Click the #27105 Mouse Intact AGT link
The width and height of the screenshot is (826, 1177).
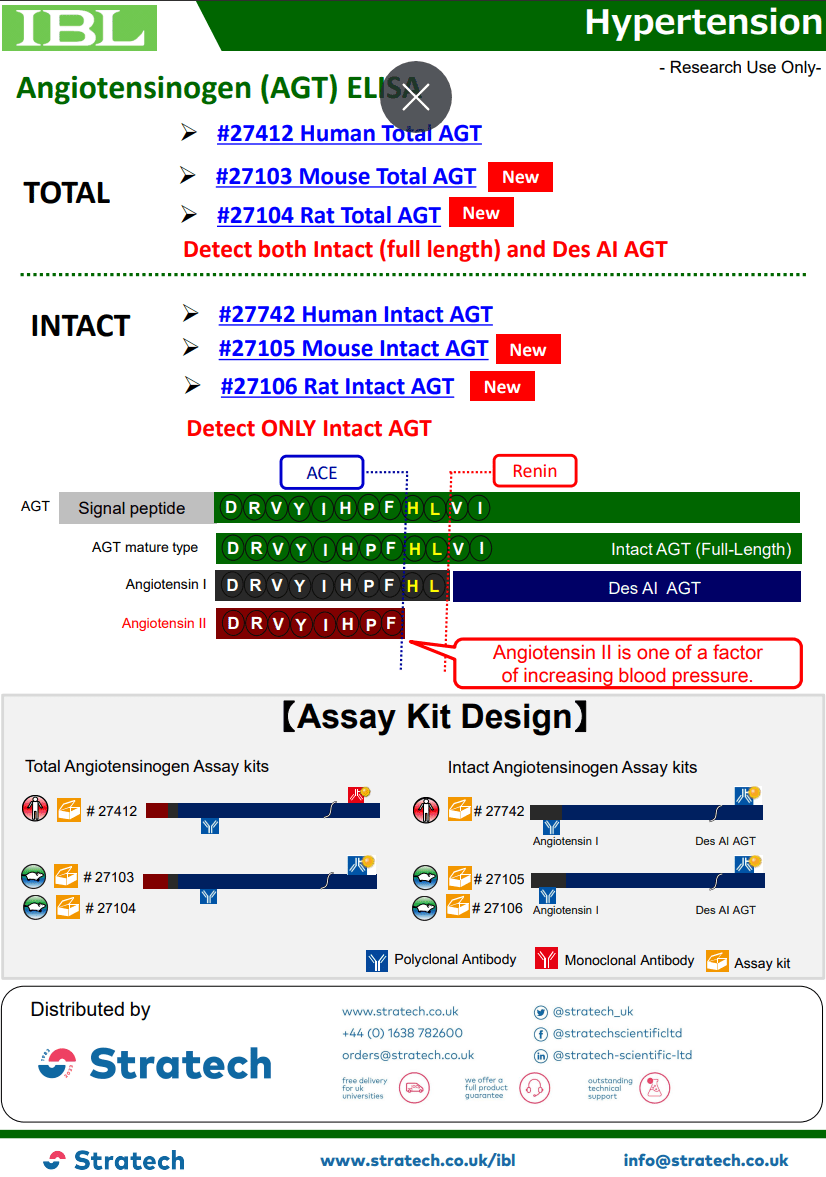(353, 349)
